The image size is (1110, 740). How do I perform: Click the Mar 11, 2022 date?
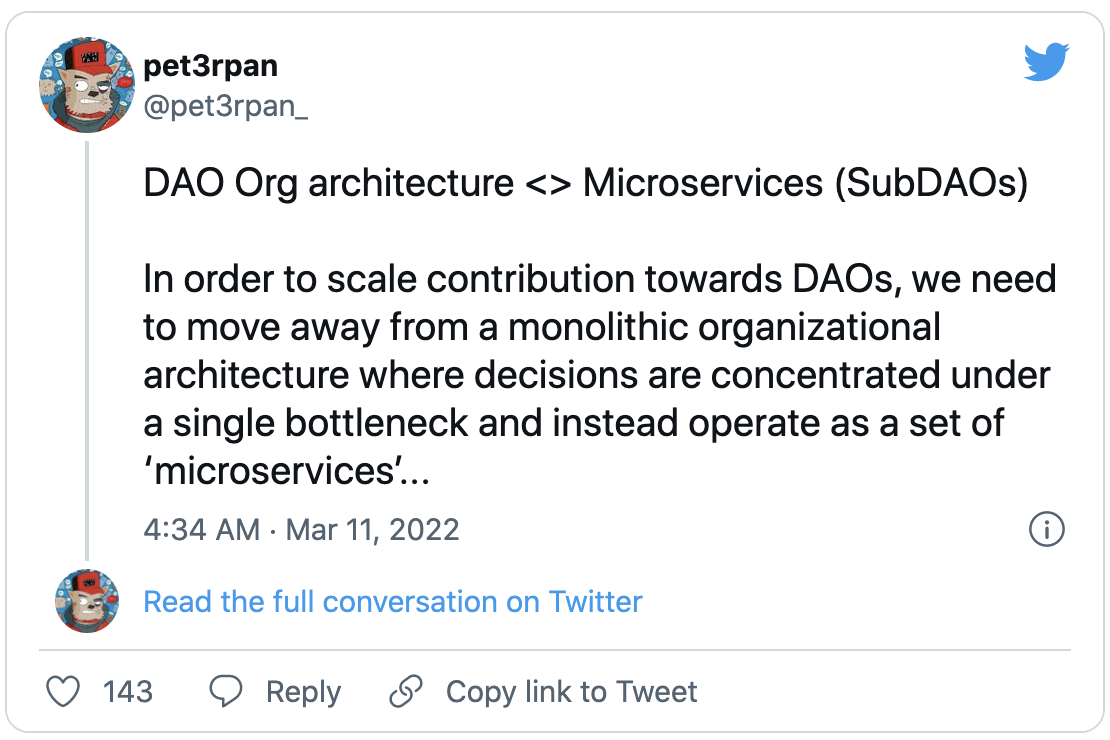point(372,529)
